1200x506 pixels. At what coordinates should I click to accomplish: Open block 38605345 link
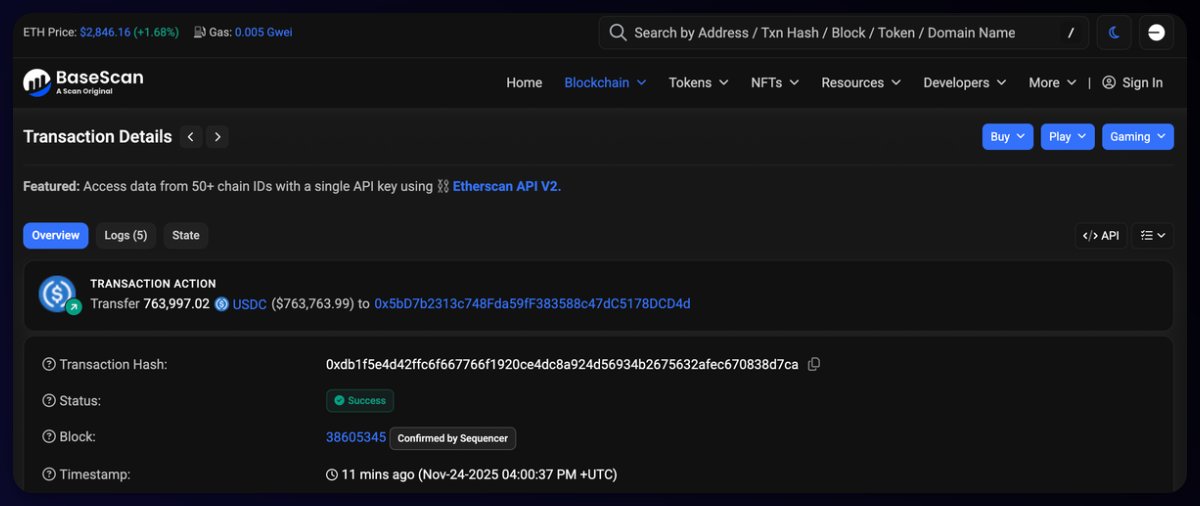point(356,437)
